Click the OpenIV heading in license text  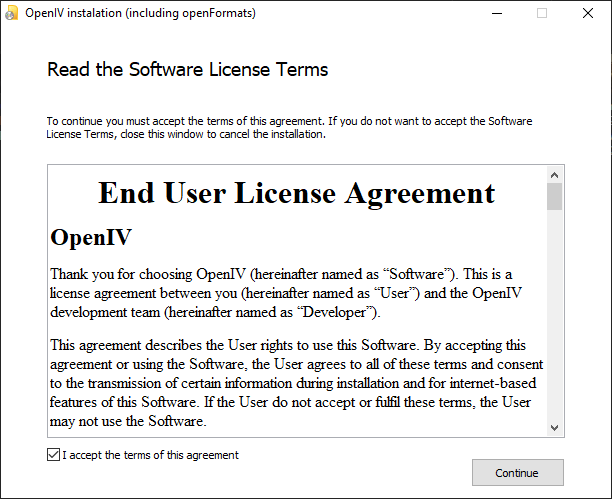tap(91, 237)
